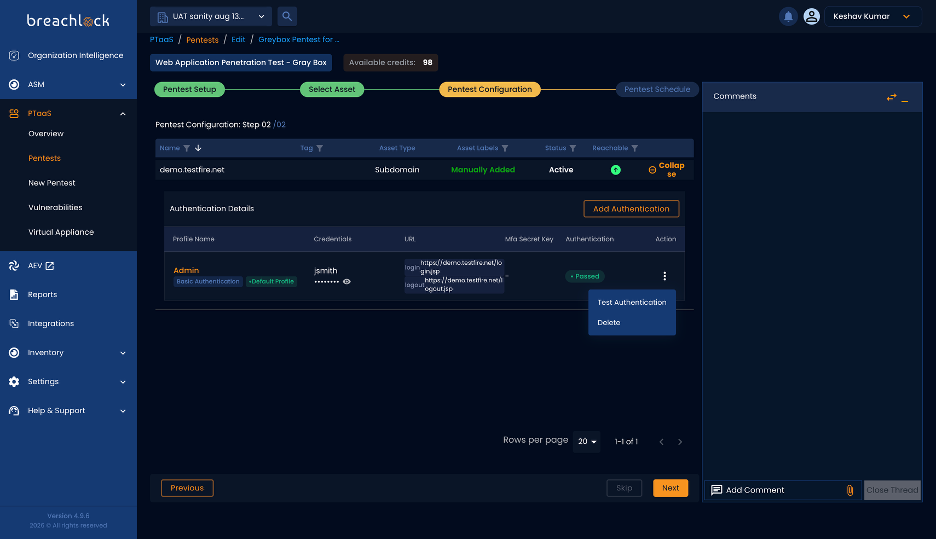Image resolution: width=936 pixels, height=540 pixels.
Task: Click the search magnifier icon
Action: 287,17
